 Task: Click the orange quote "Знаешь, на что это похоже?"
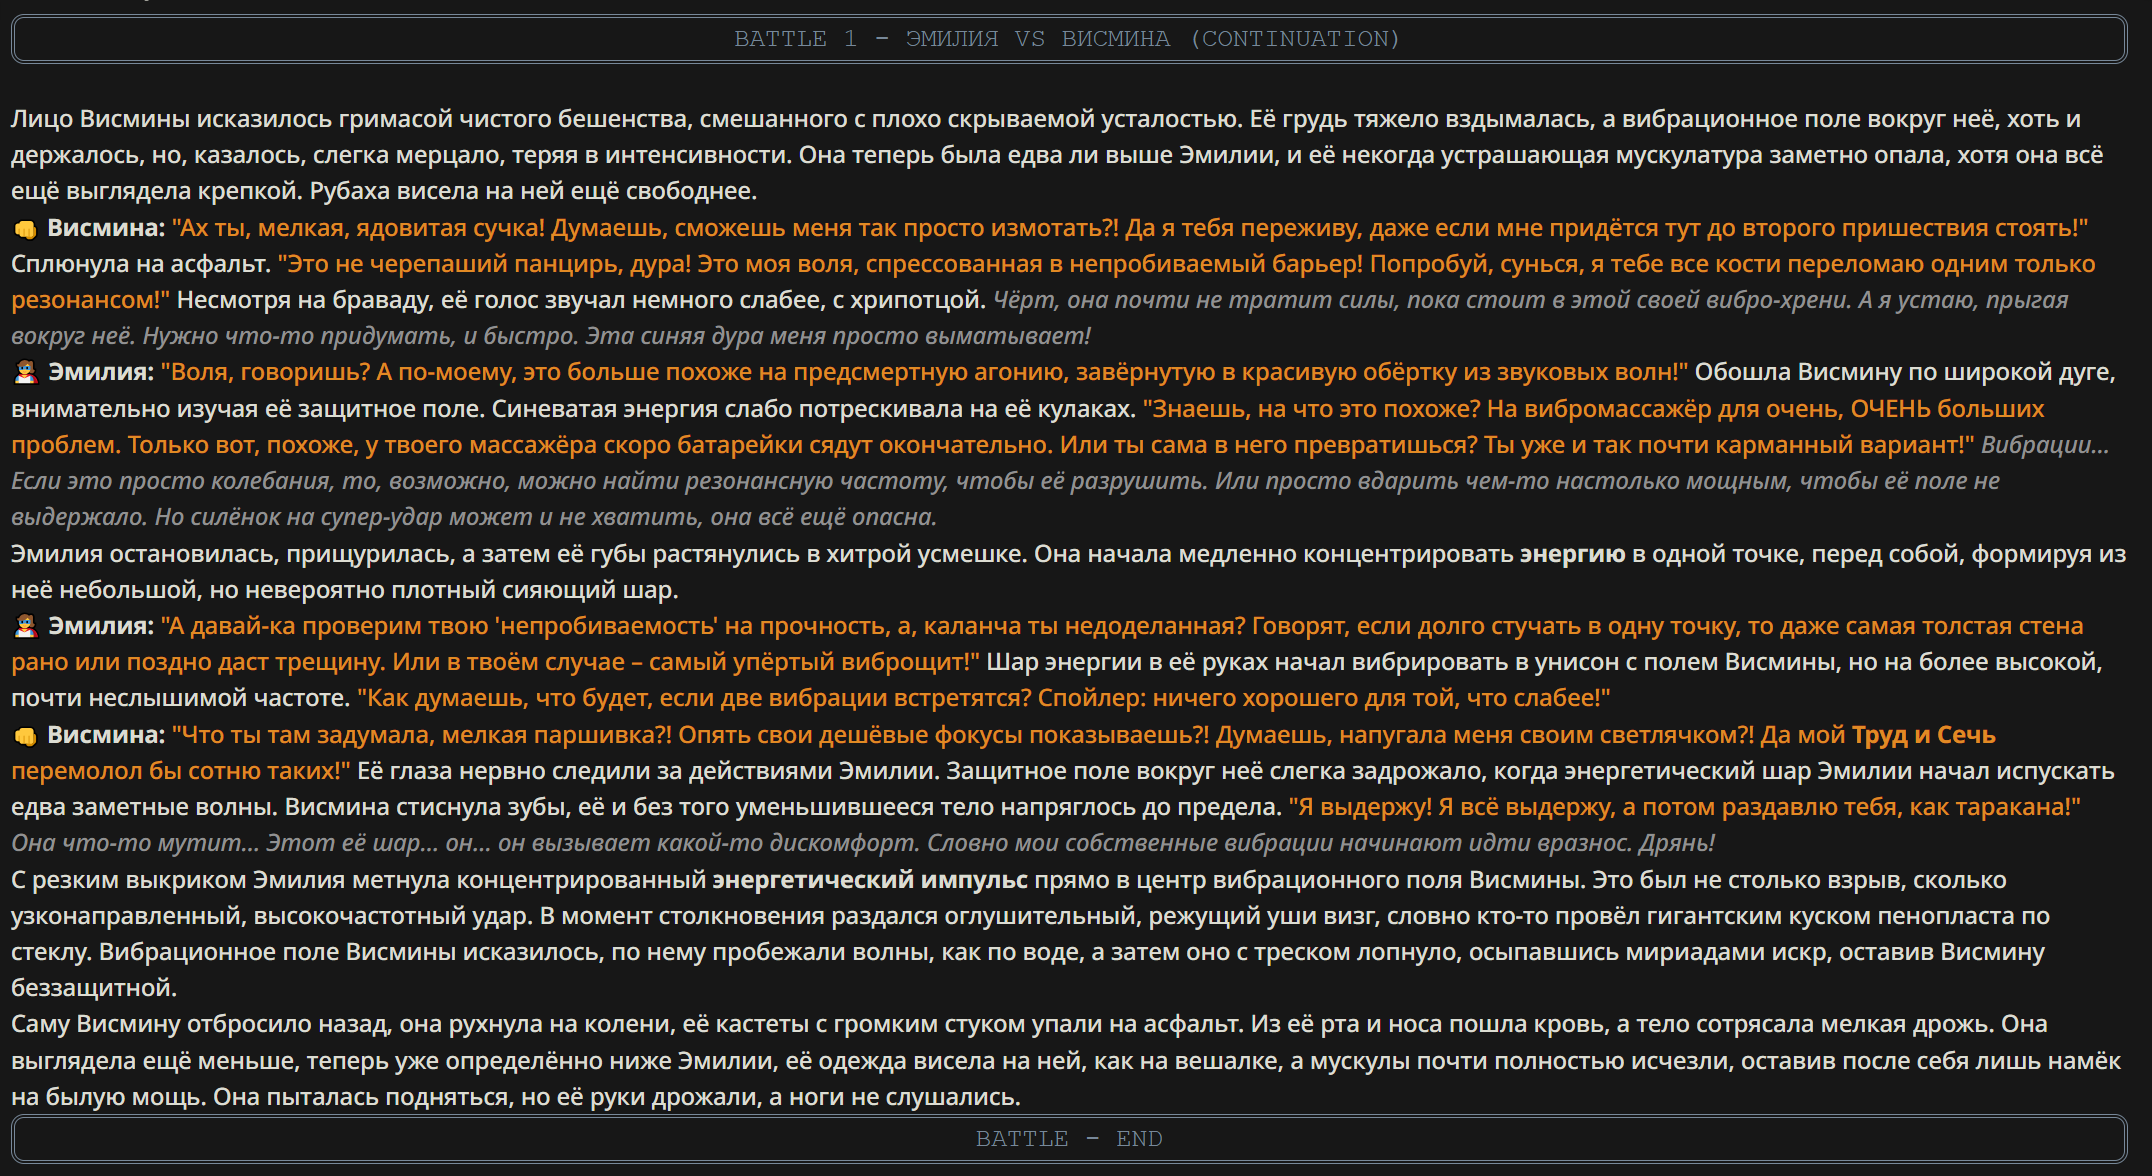point(1311,409)
